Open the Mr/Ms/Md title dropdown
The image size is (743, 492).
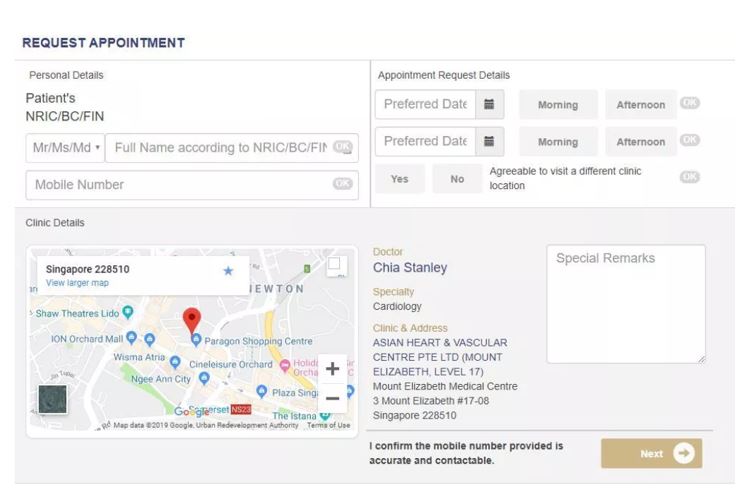(x=65, y=148)
